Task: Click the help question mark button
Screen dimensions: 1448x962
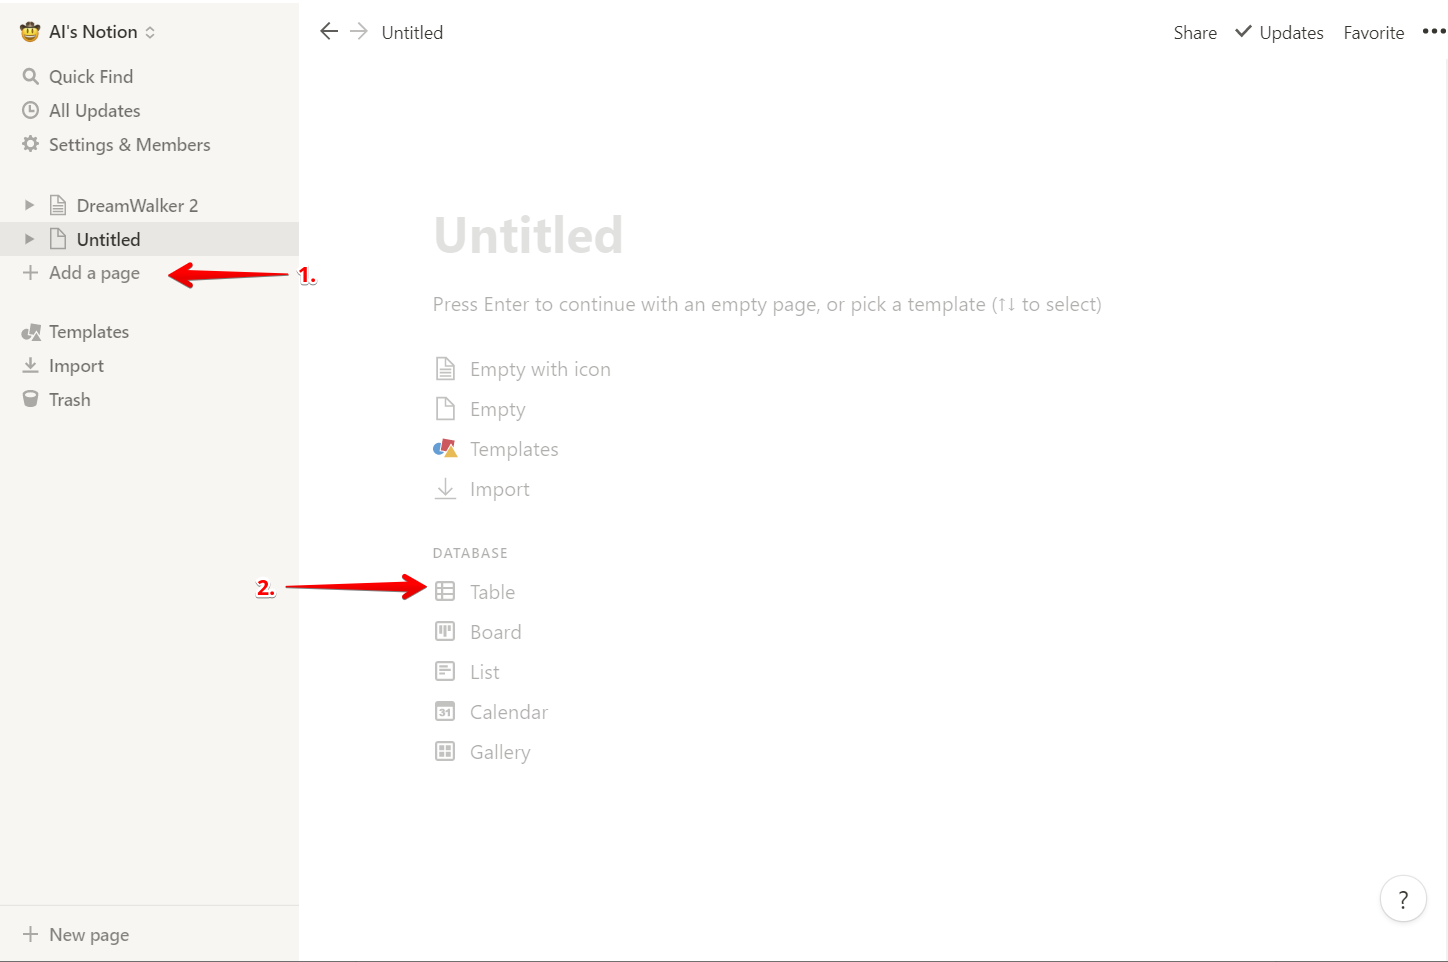Action: 1402,899
